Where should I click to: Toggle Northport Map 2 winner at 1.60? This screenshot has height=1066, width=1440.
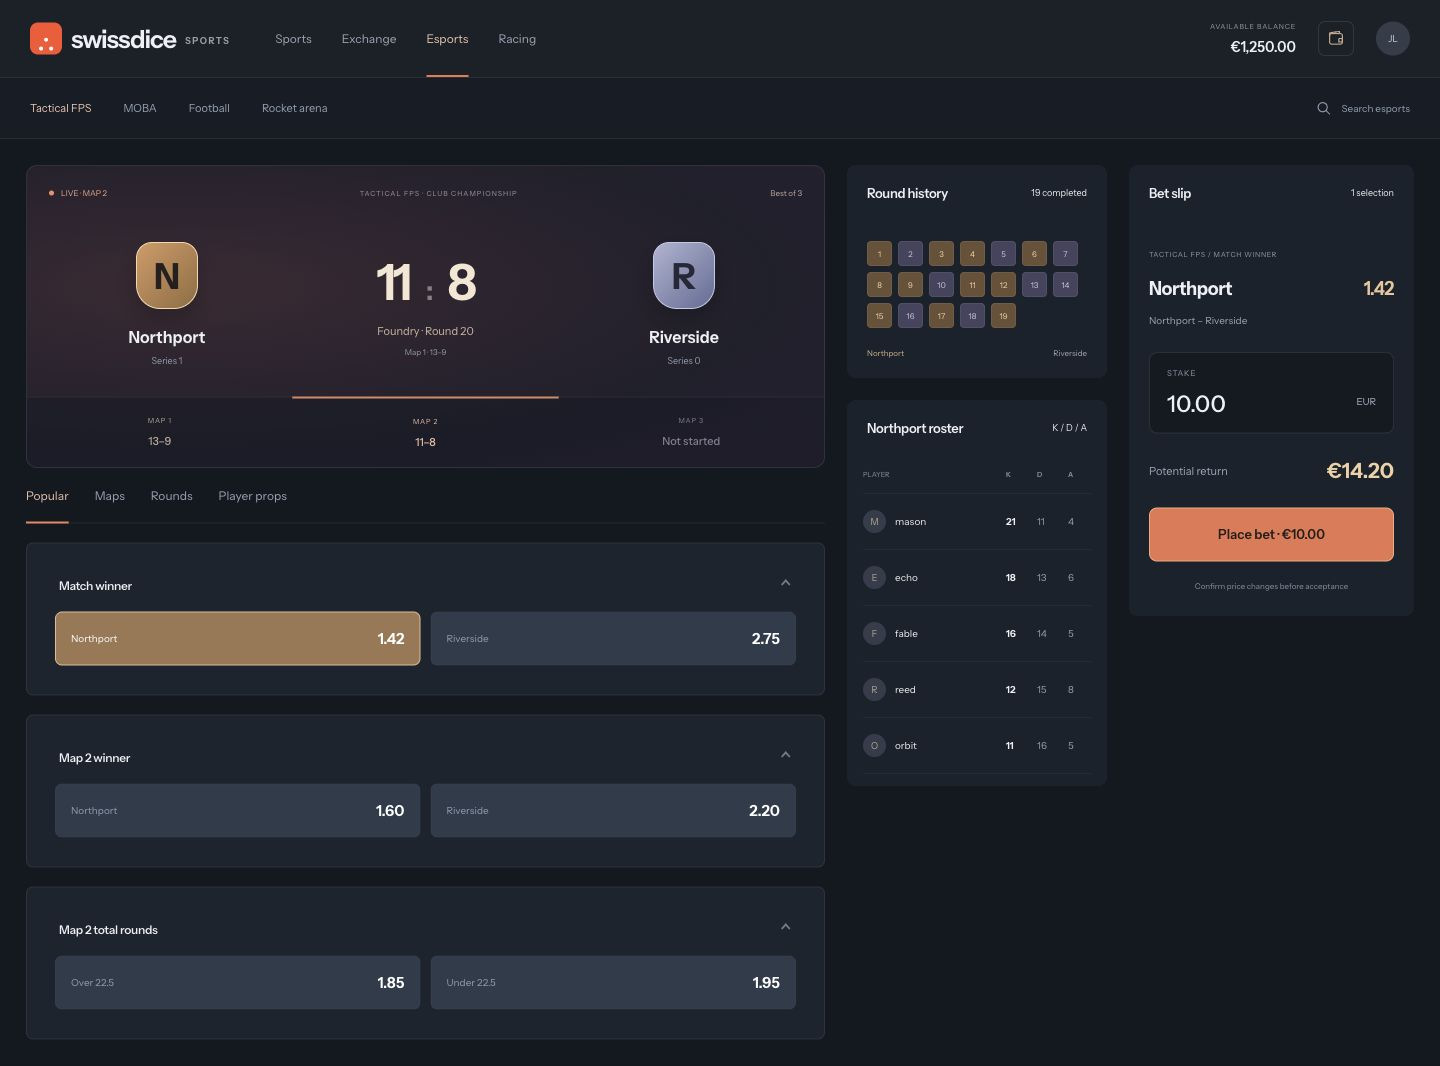[238, 810]
